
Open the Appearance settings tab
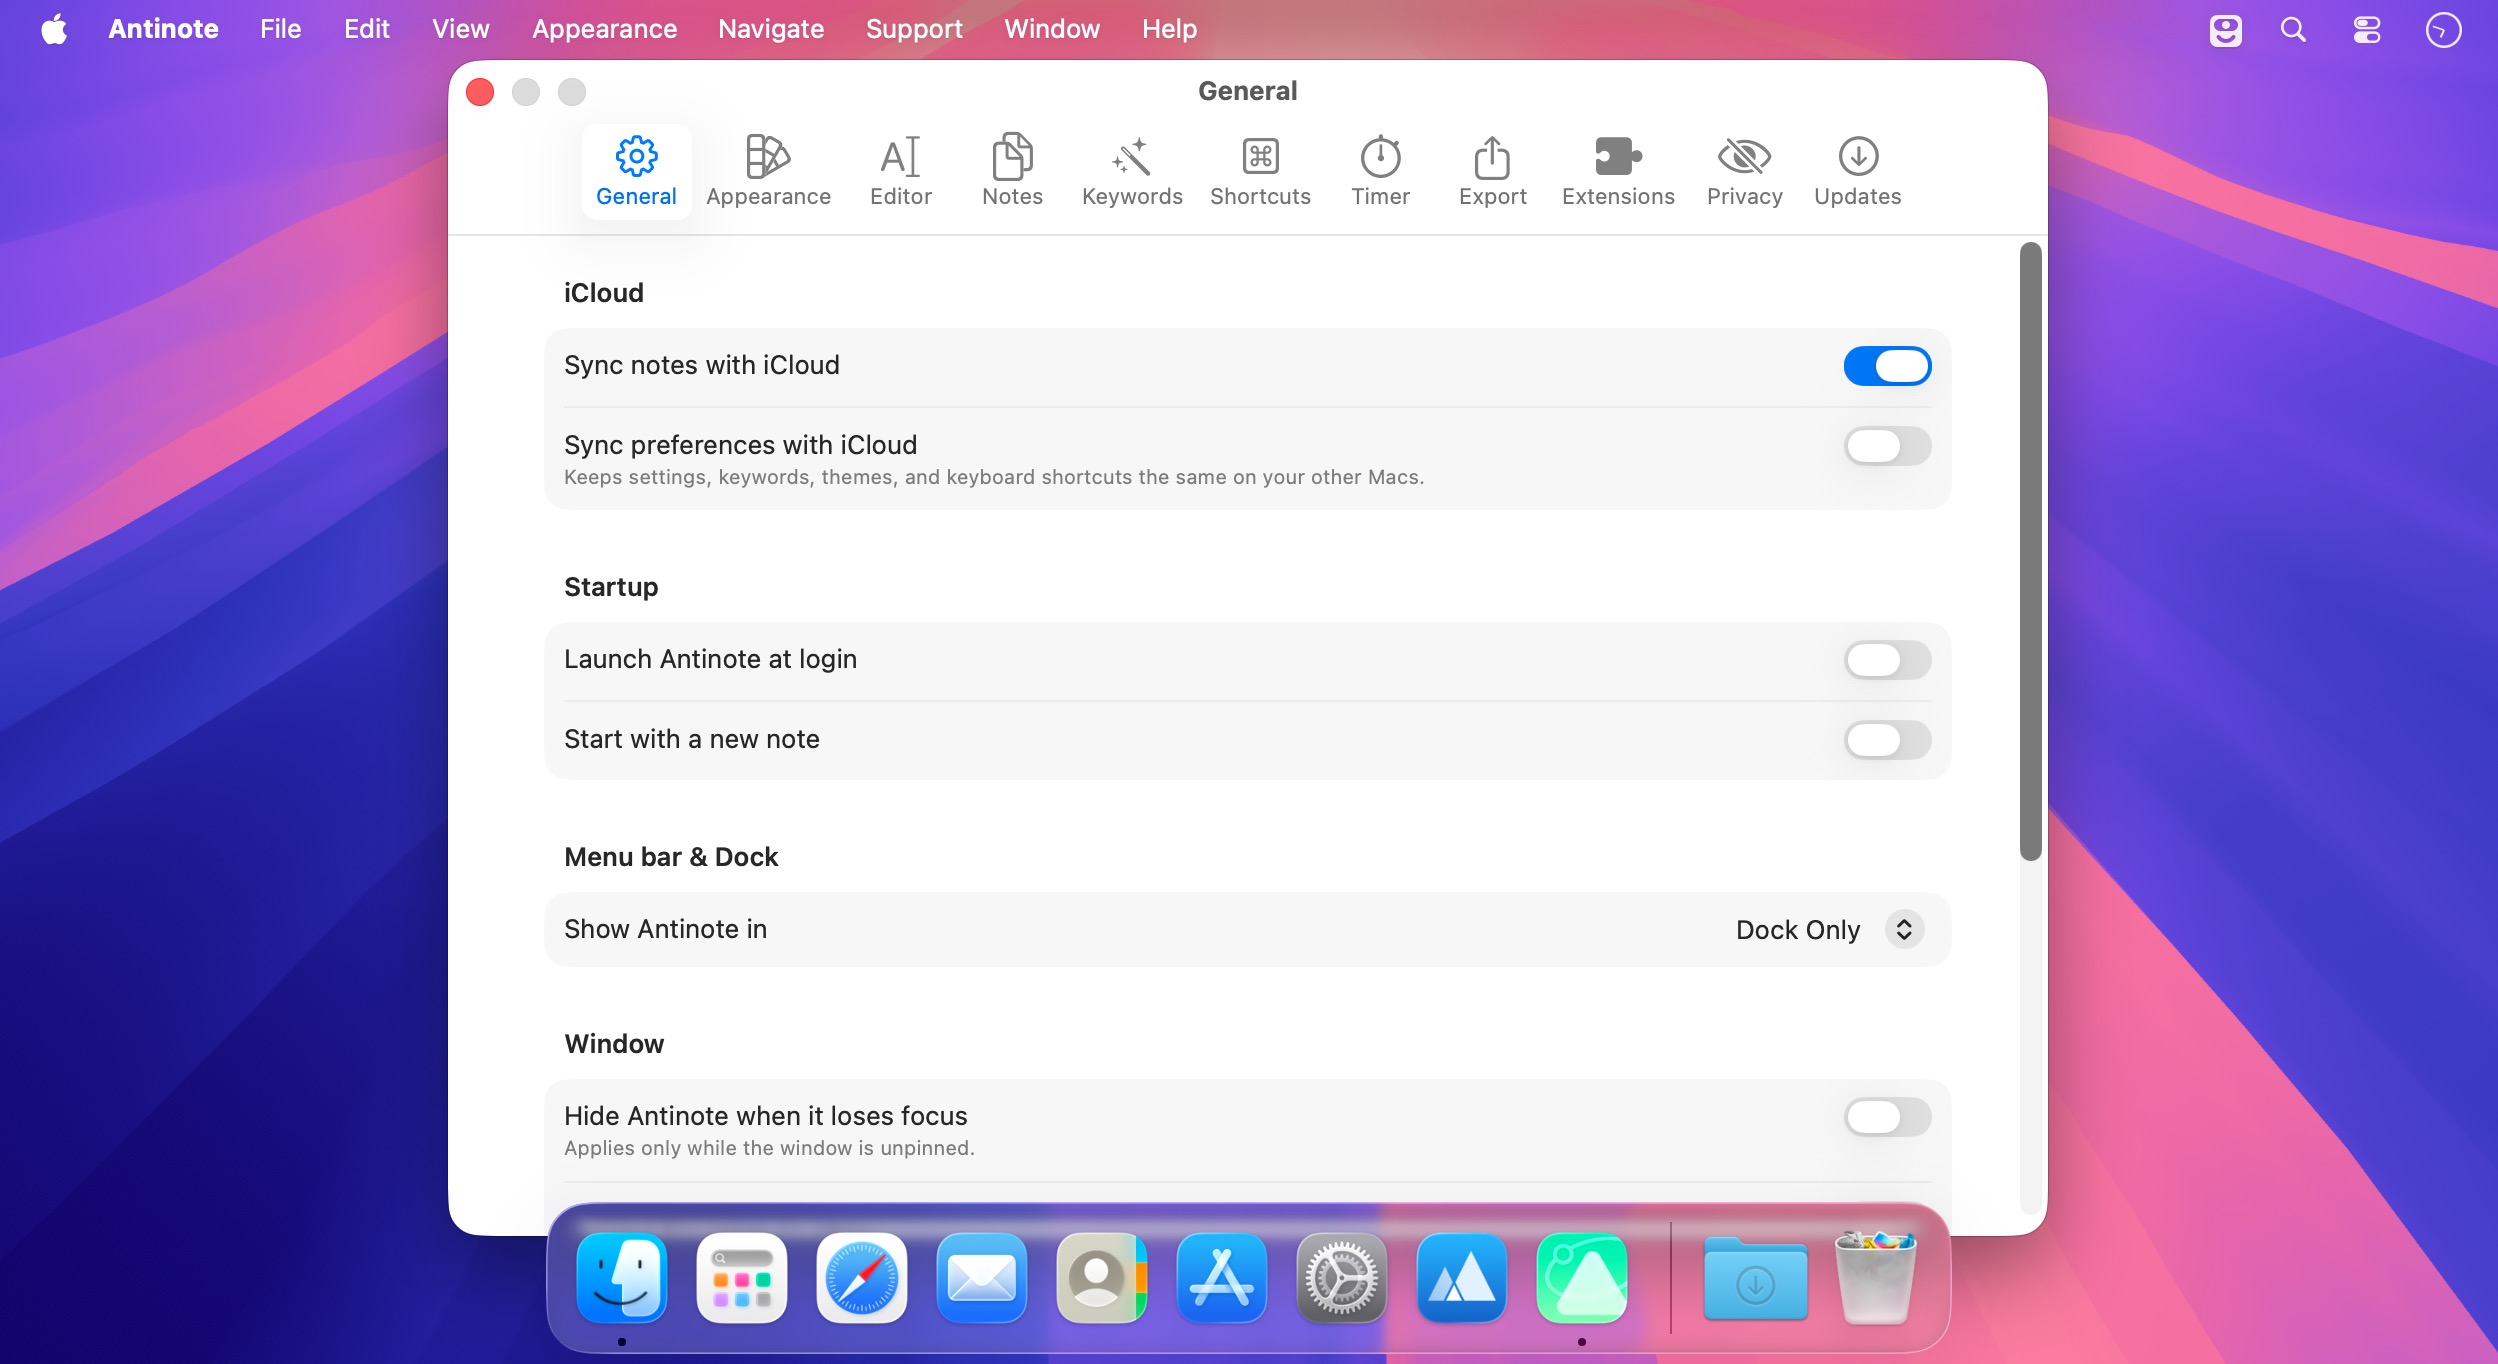(x=768, y=171)
